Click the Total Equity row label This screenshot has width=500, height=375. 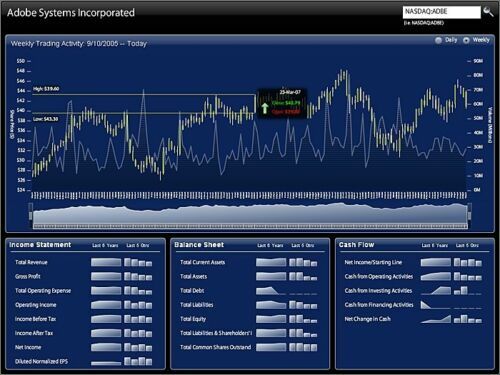point(193,319)
